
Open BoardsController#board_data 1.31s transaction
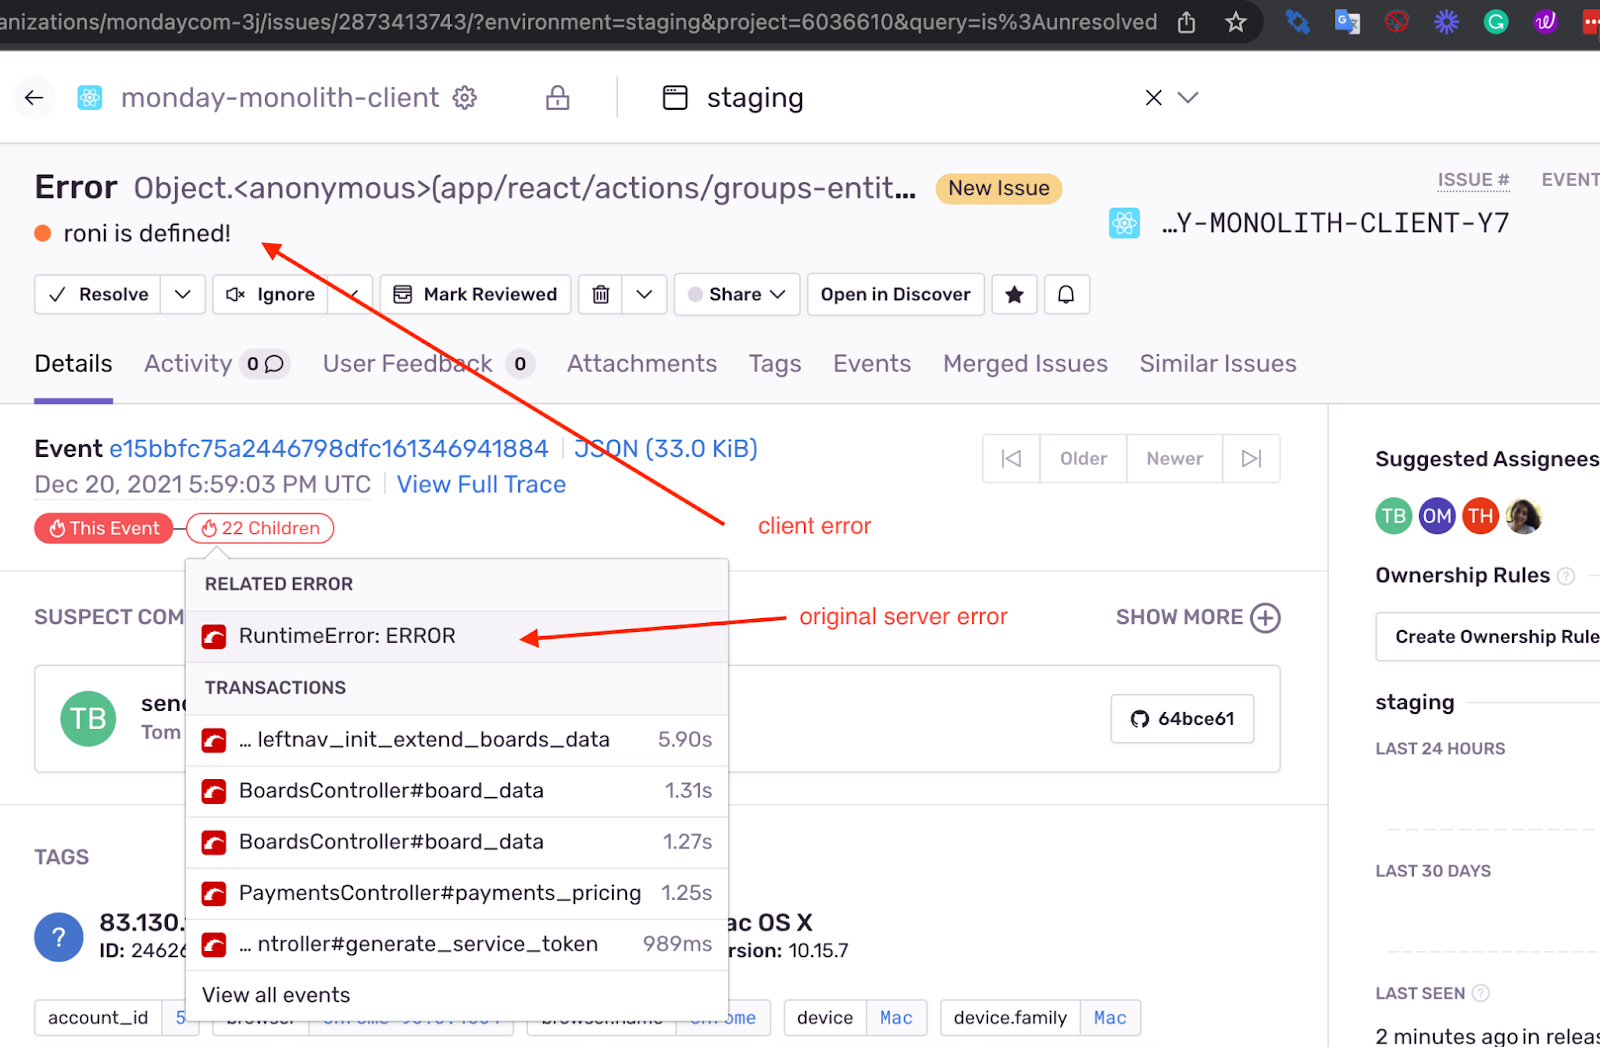(457, 791)
